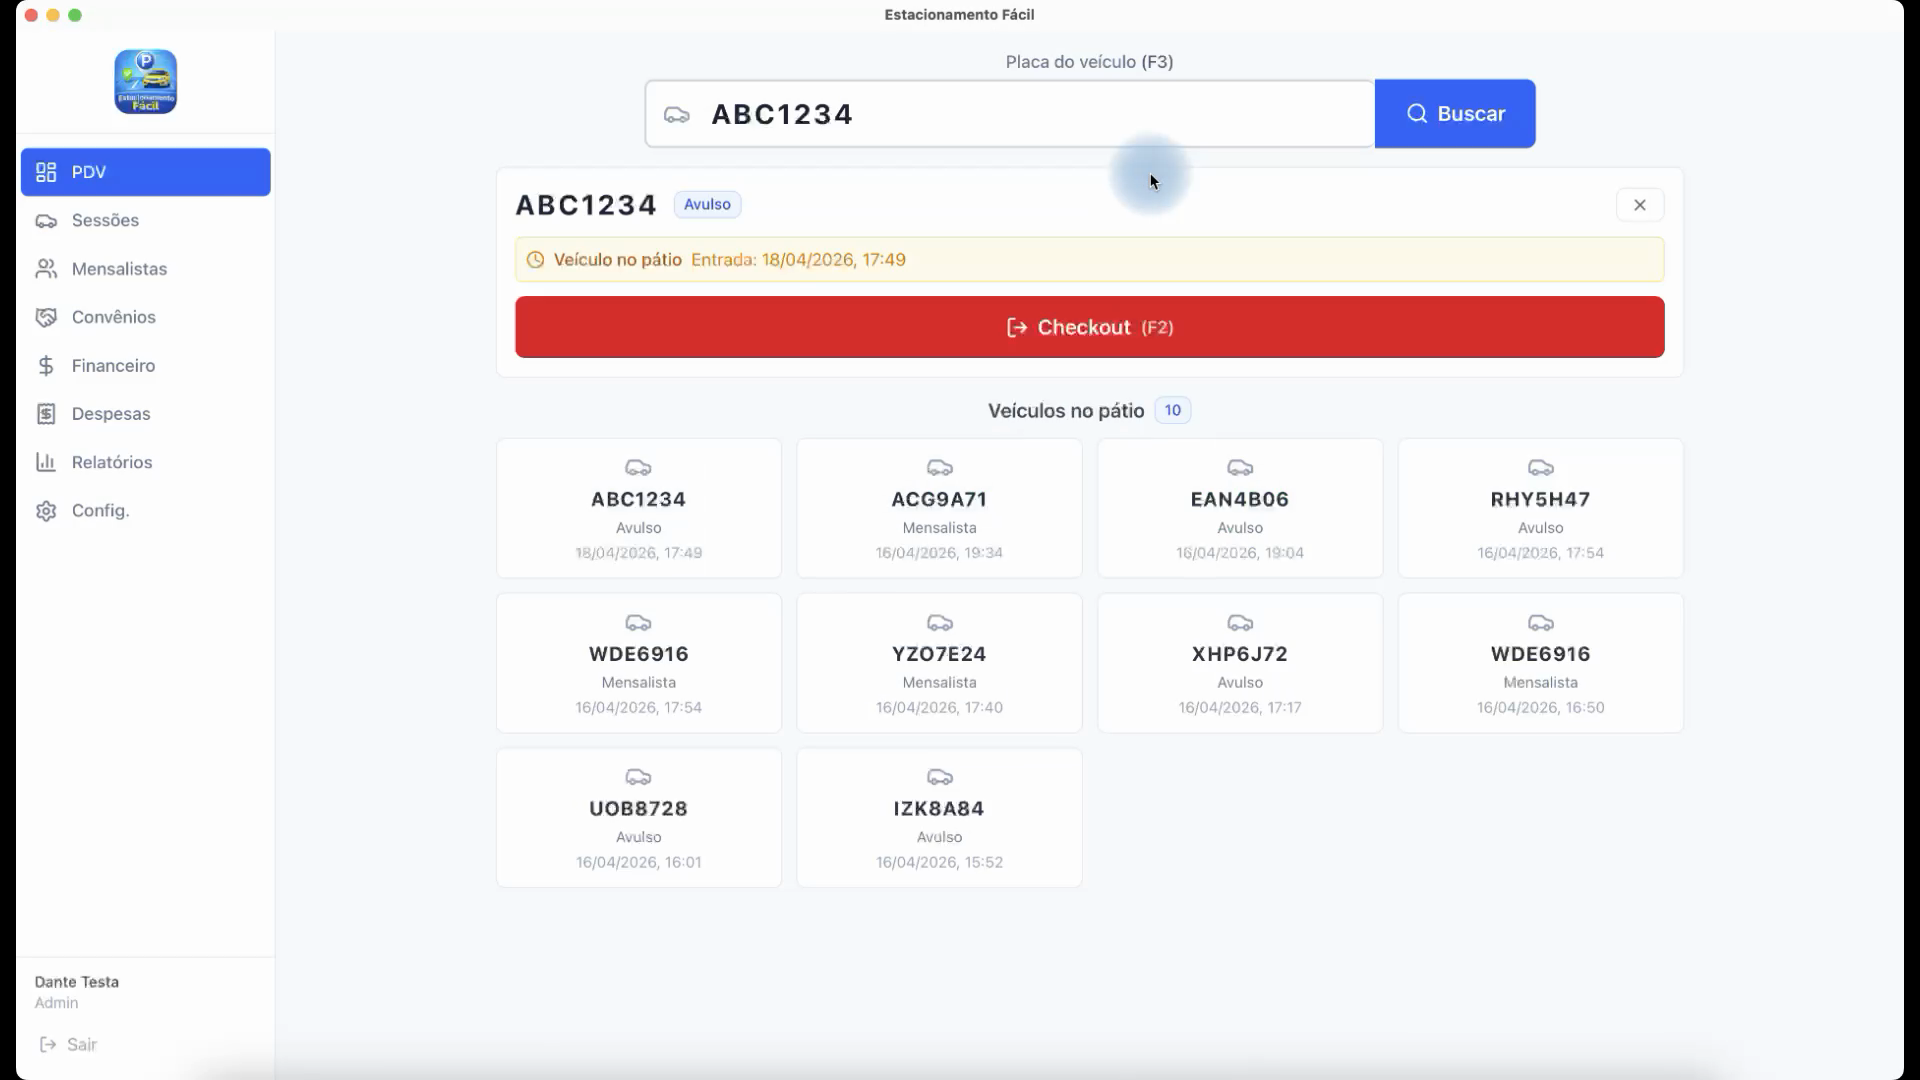The height and width of the screenshot is (1080, 1920).
Task: Click the Avulso badge next to ABC1234
Action: coord(707,204)
